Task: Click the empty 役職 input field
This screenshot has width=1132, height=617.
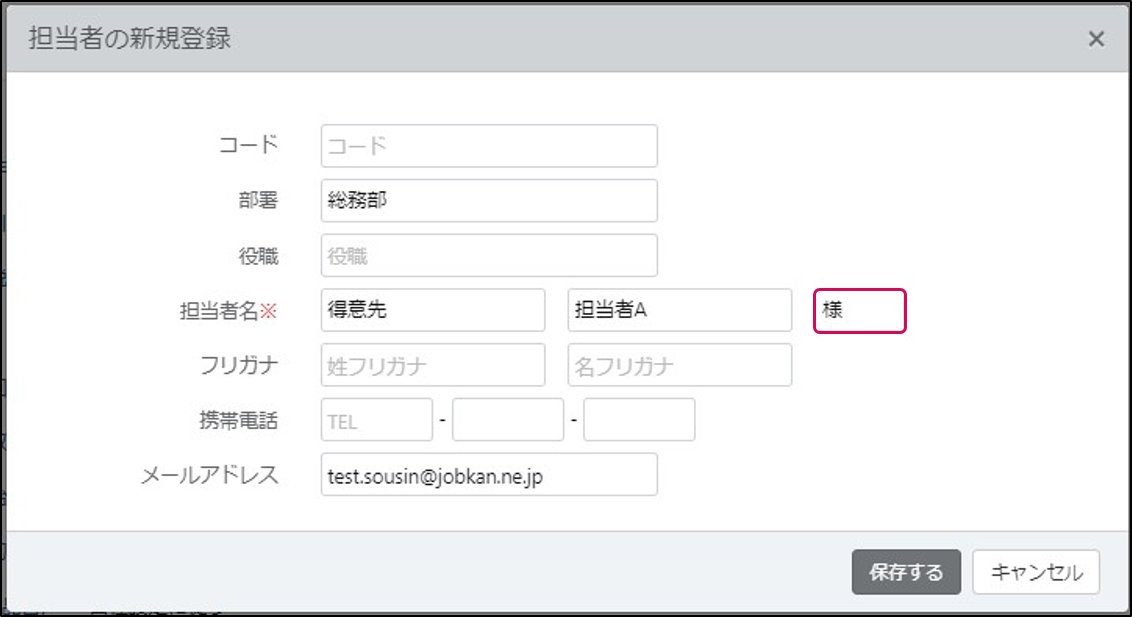Action: pyautogui.click(x=488, y=255)
